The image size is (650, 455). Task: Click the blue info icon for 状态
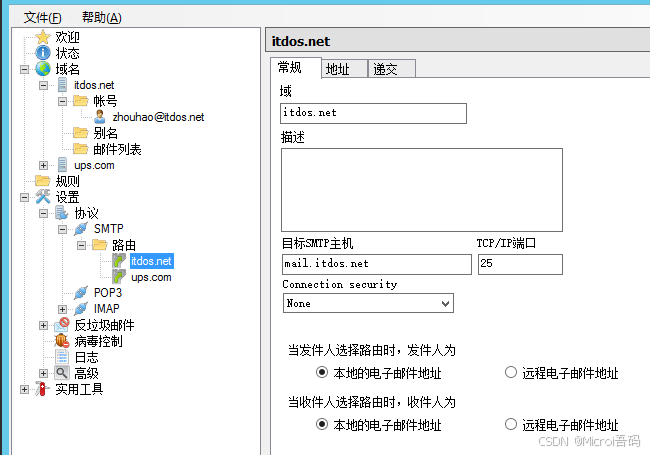point(43,53)
